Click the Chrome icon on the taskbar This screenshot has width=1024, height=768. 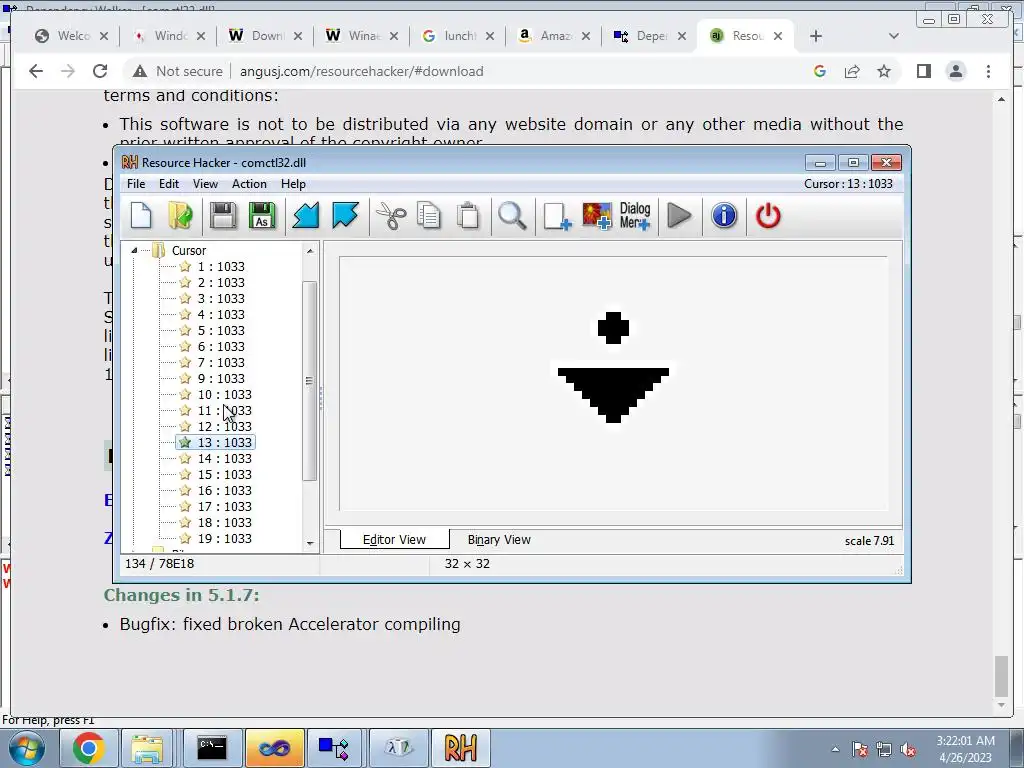pyautogui.click(x=89, y=748)
